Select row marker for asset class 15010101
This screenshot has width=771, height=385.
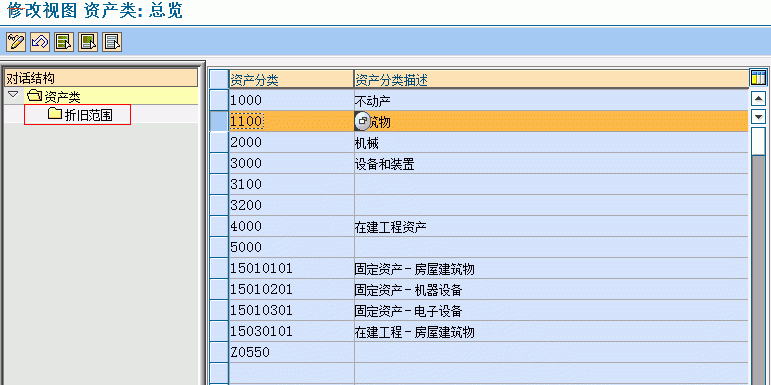click(x=219, y=268)
